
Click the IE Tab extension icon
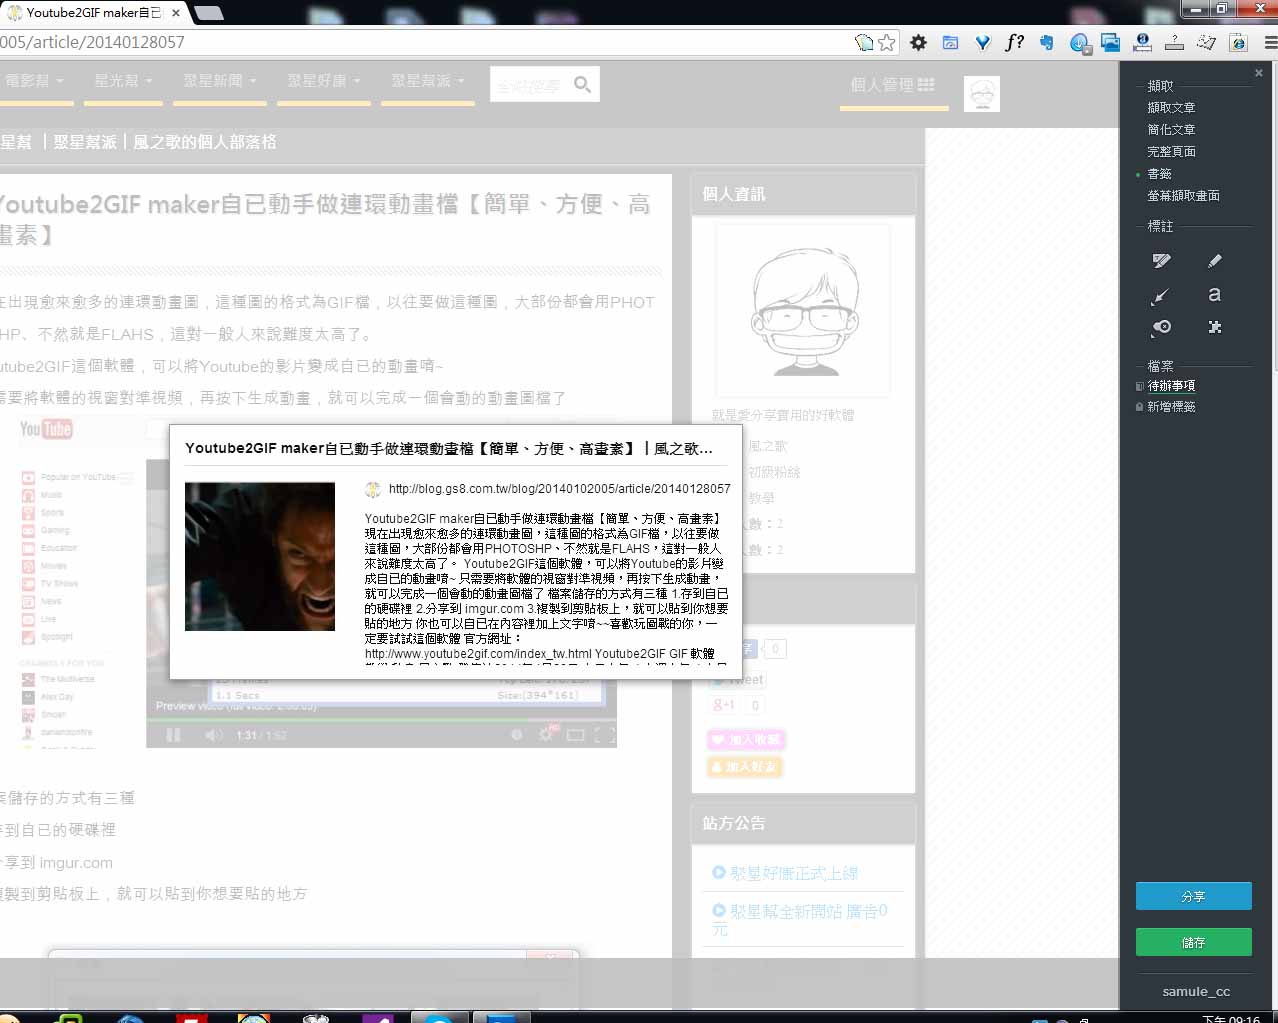(1238, 42)
